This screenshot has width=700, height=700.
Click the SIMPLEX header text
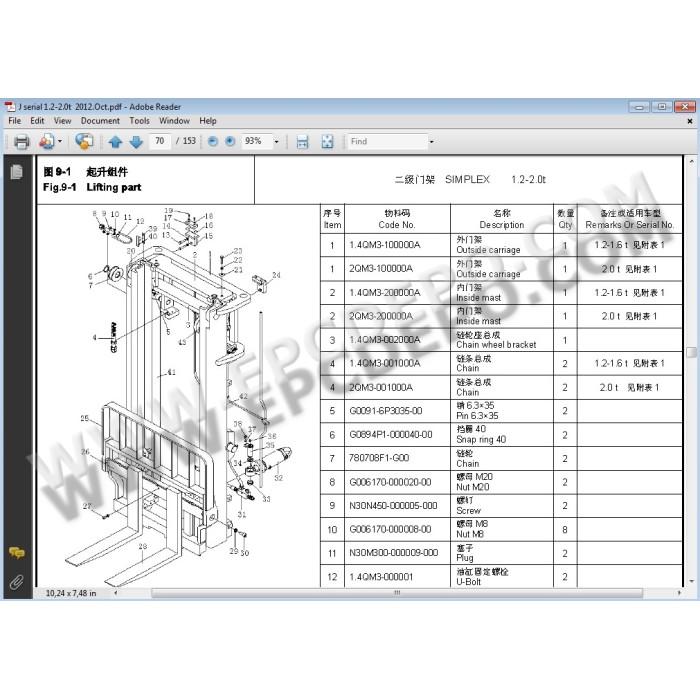click(x=467, y=179)
